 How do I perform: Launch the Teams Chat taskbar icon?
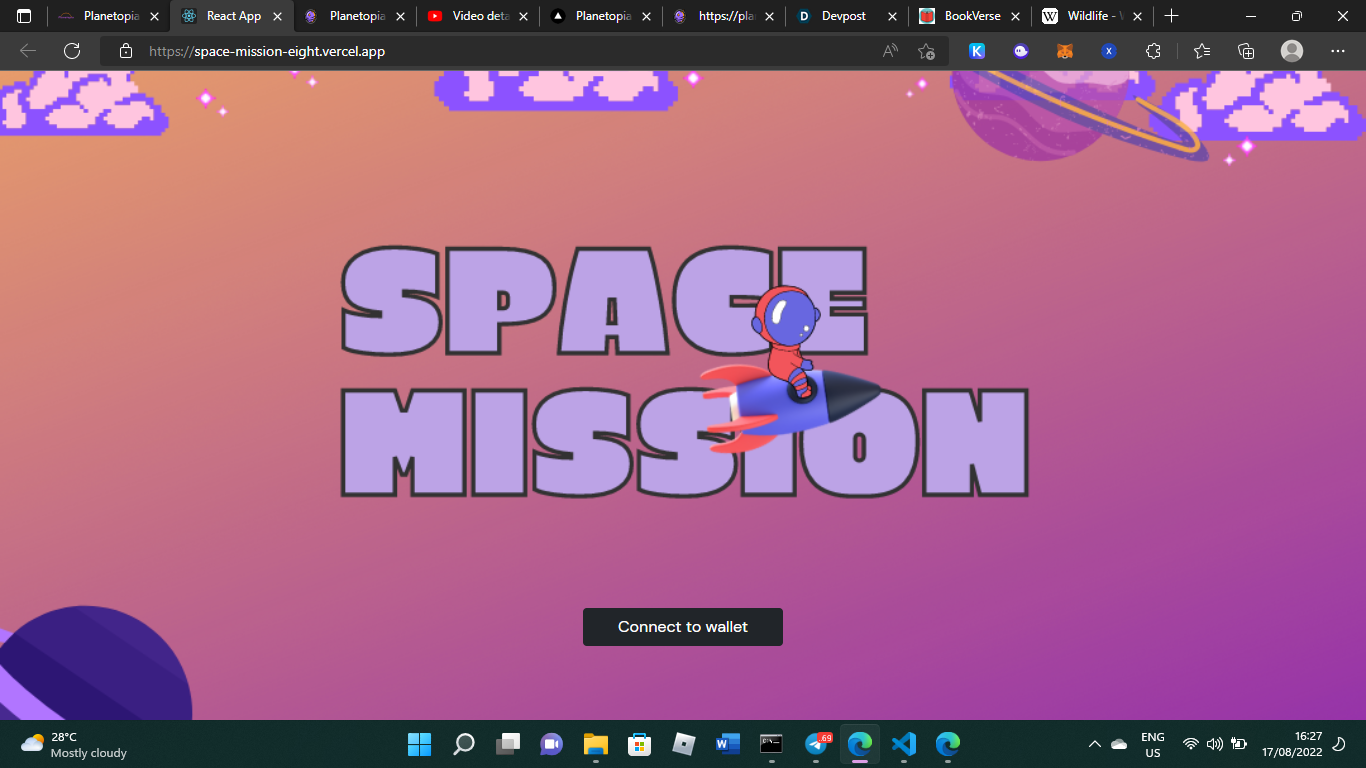click(551, 744)
